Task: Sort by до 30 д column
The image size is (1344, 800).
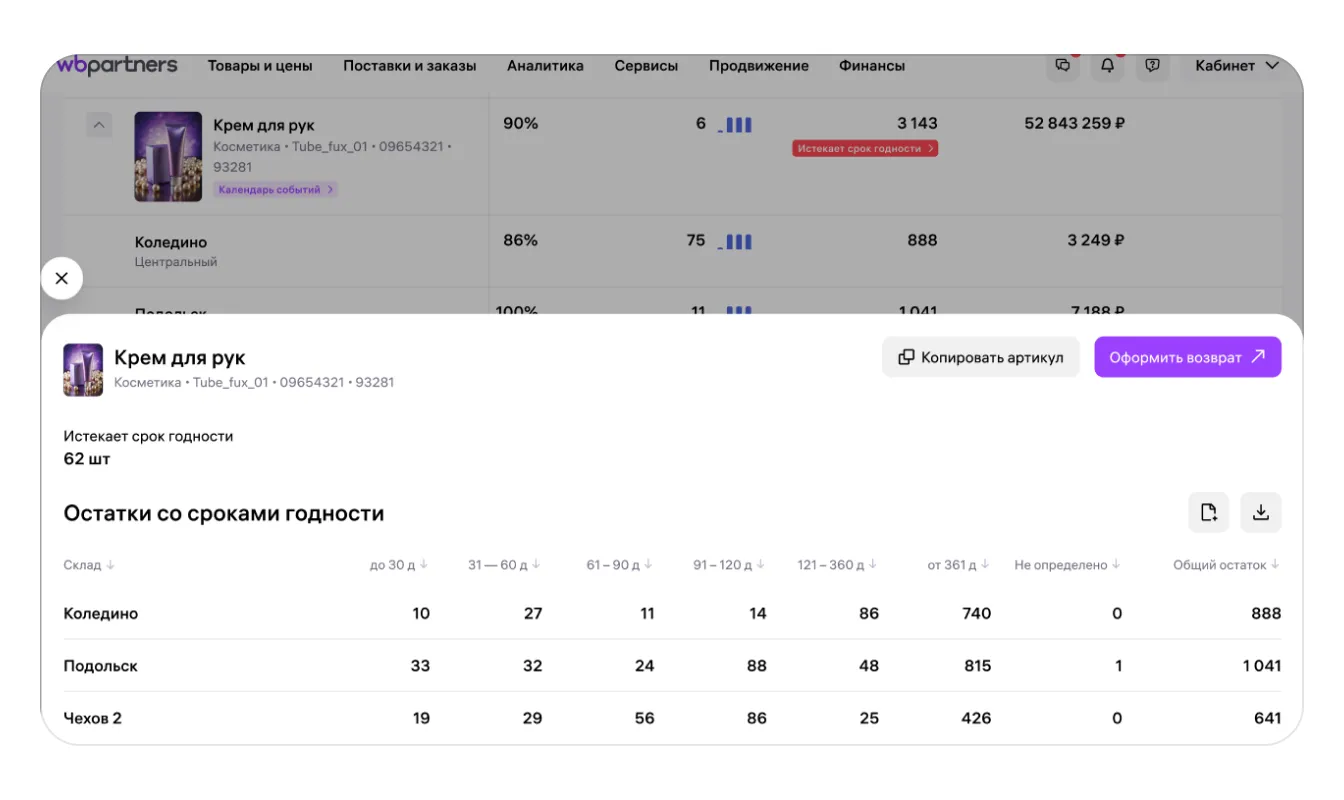Action: 398,565
